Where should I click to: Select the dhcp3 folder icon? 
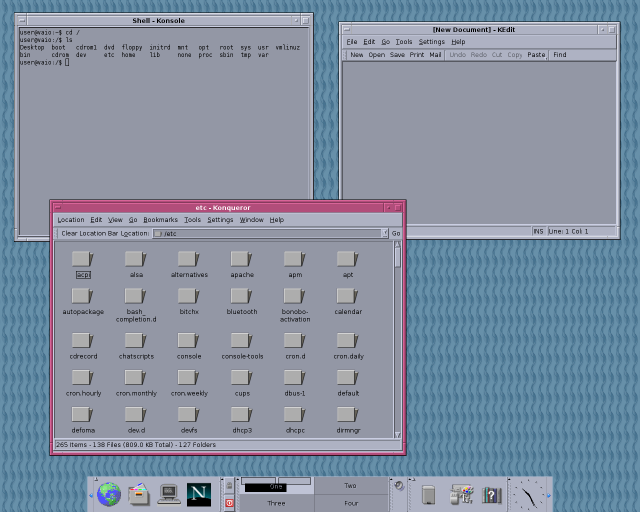pyautogui.click(x=242, y=414)
